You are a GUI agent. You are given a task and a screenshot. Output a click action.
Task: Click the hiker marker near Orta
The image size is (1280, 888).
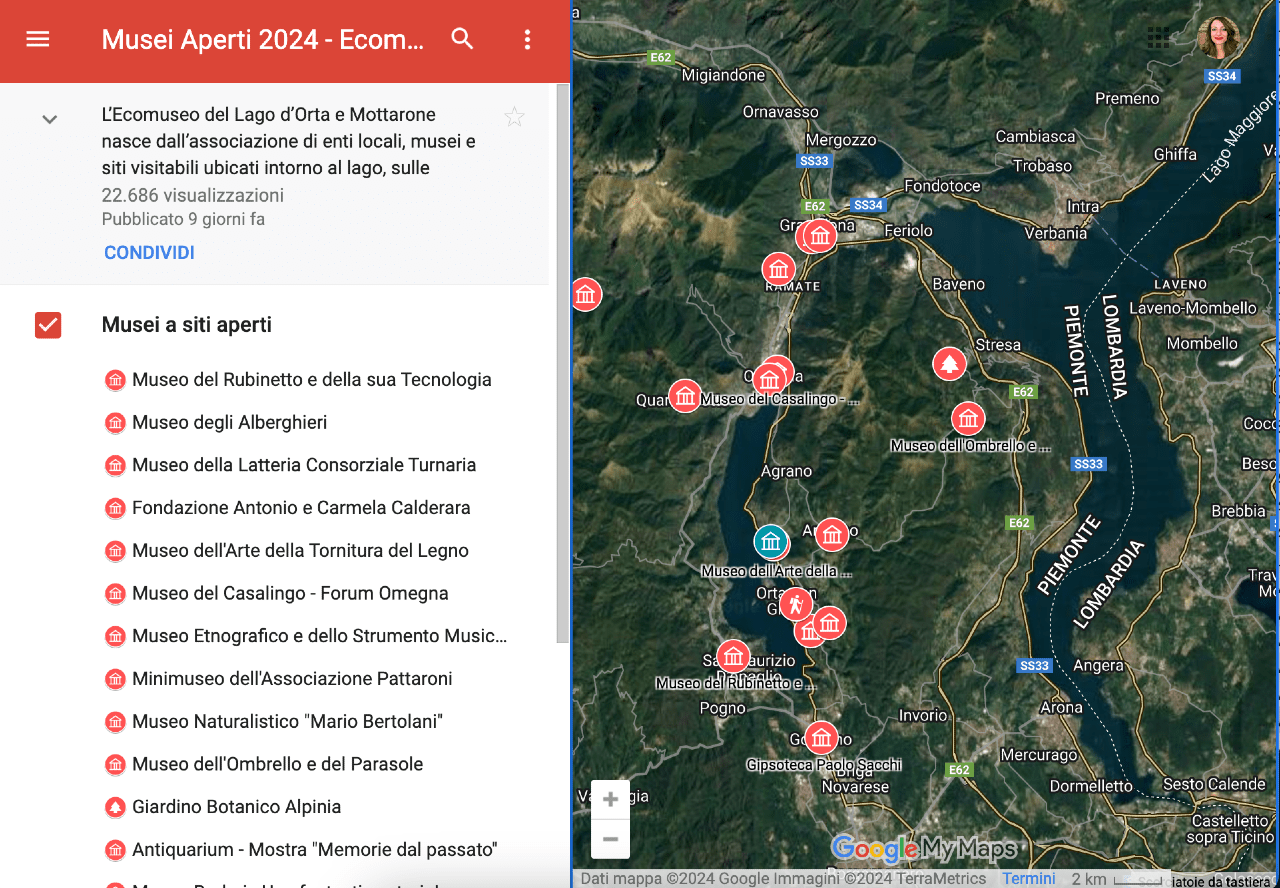[796, 604]
